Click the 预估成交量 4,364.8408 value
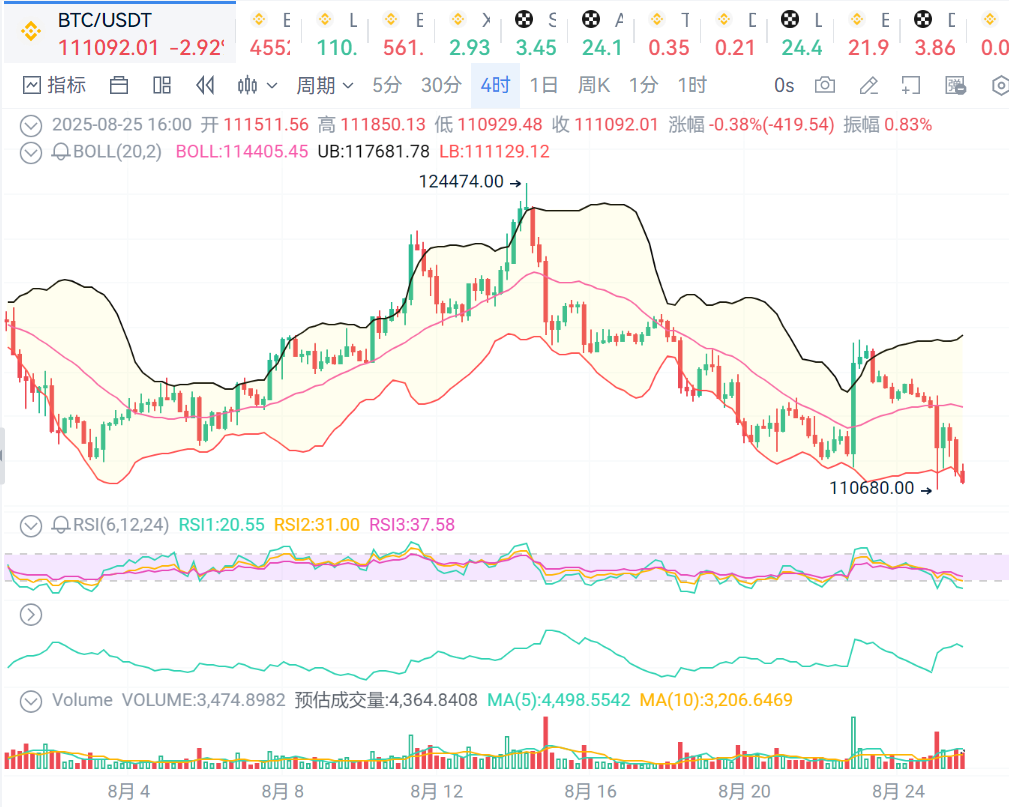This screenshot has width=1009, height=807. pos(386,700)
